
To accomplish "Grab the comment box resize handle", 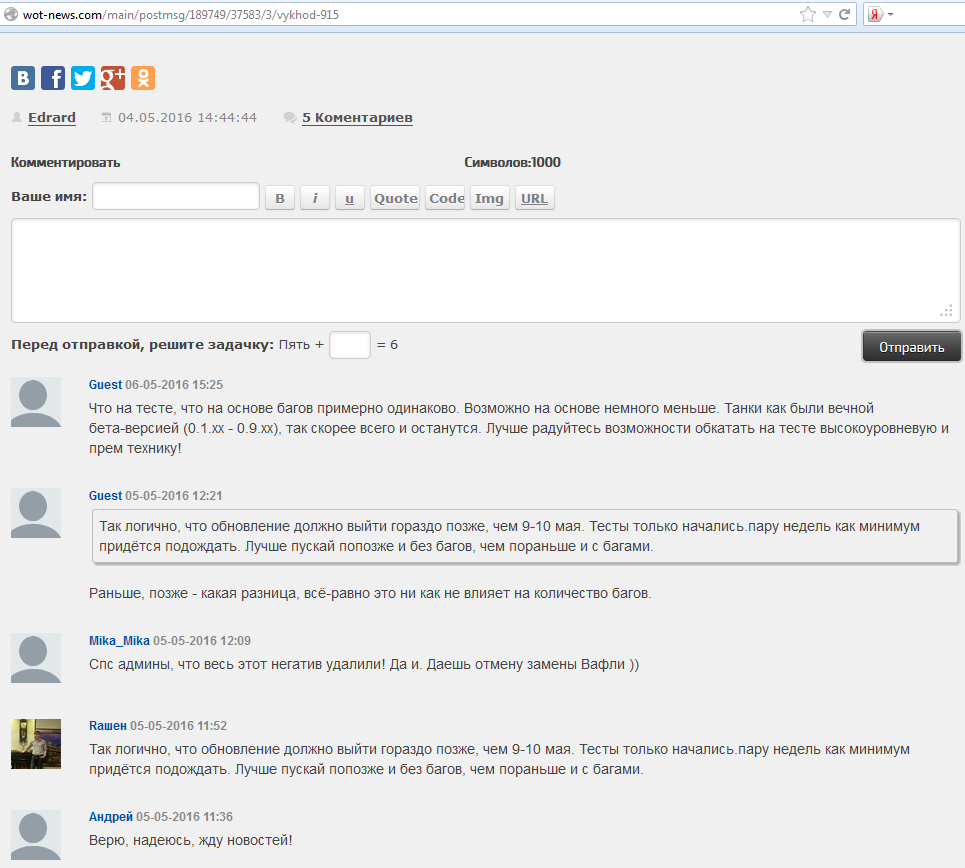I will (947, 311).
